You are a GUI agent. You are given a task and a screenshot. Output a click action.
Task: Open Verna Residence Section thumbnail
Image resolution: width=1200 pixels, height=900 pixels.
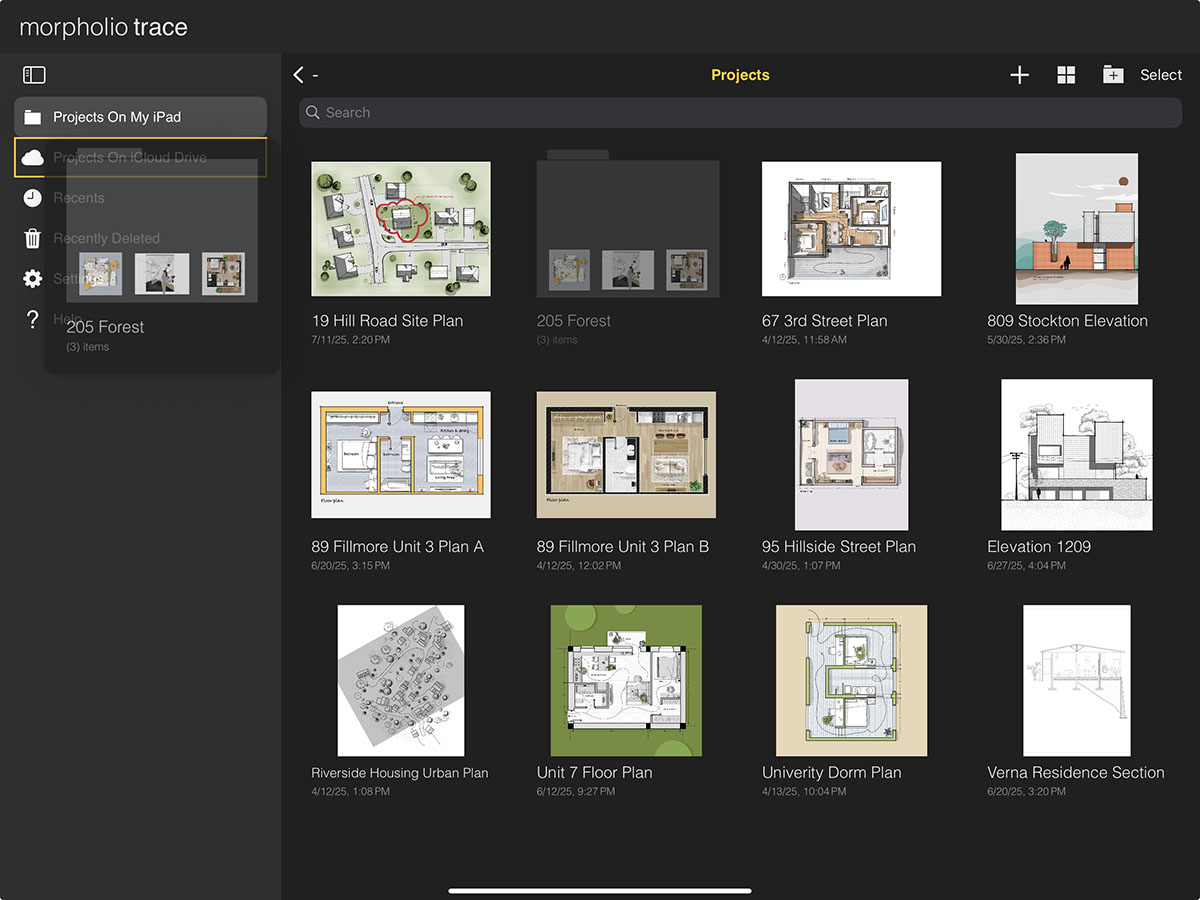[x=1076, y=680]
